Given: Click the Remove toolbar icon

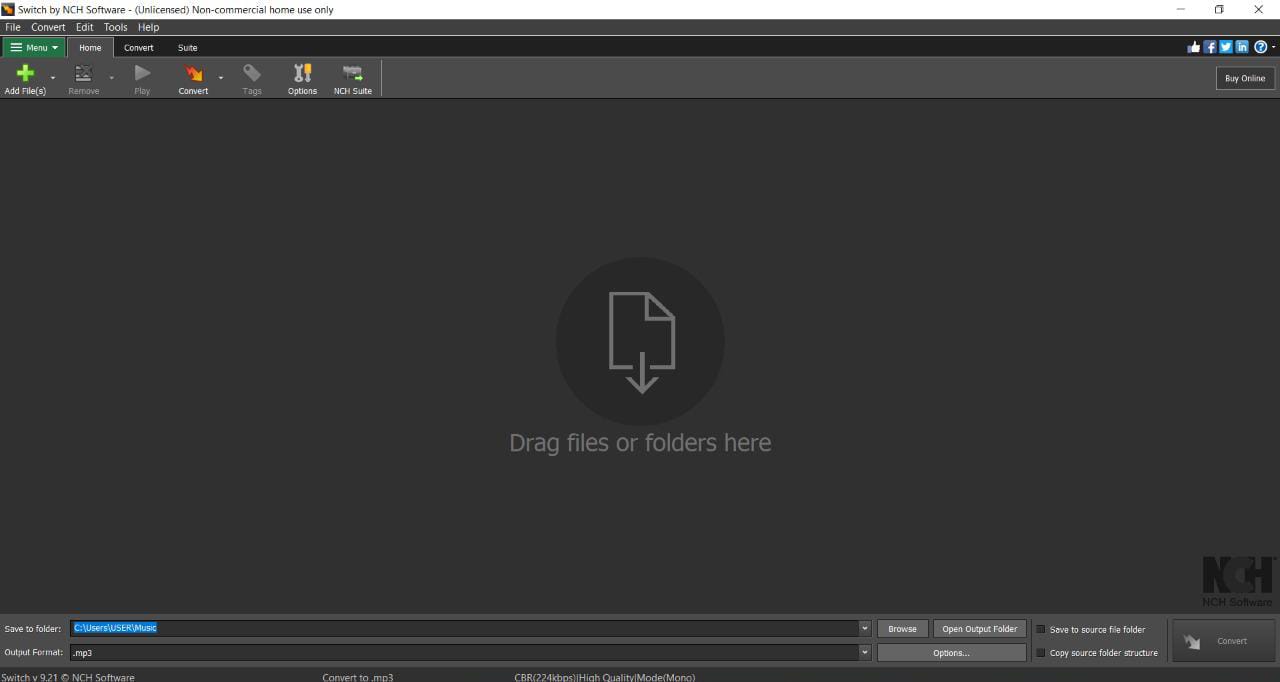Looking at the screenshot, I should [83, 73].
